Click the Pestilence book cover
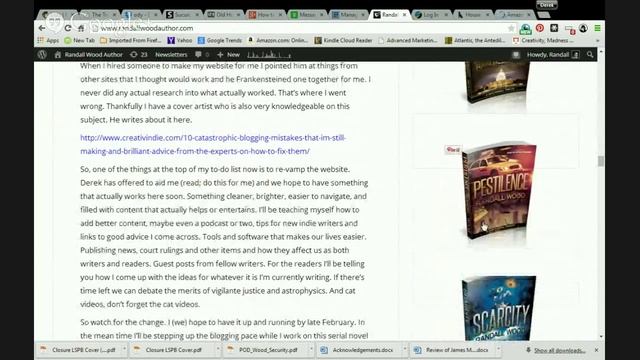This screenshot has height=360, width=640. tap(498, 191)
